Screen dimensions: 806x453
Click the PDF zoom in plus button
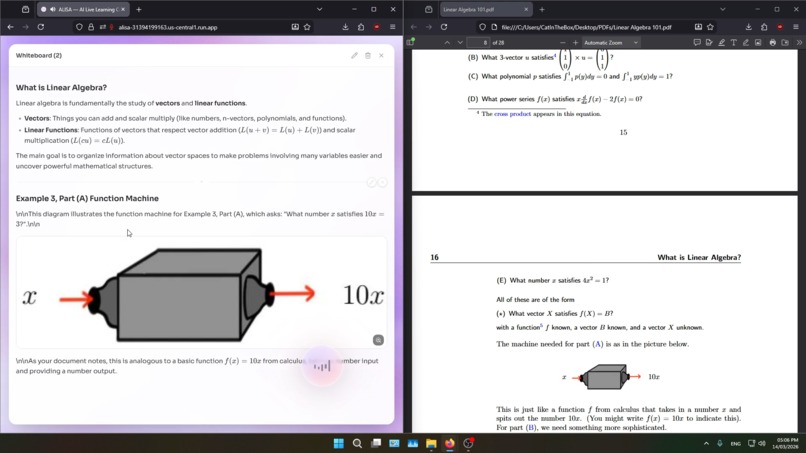pyautogui.click(x=575, y=43)
